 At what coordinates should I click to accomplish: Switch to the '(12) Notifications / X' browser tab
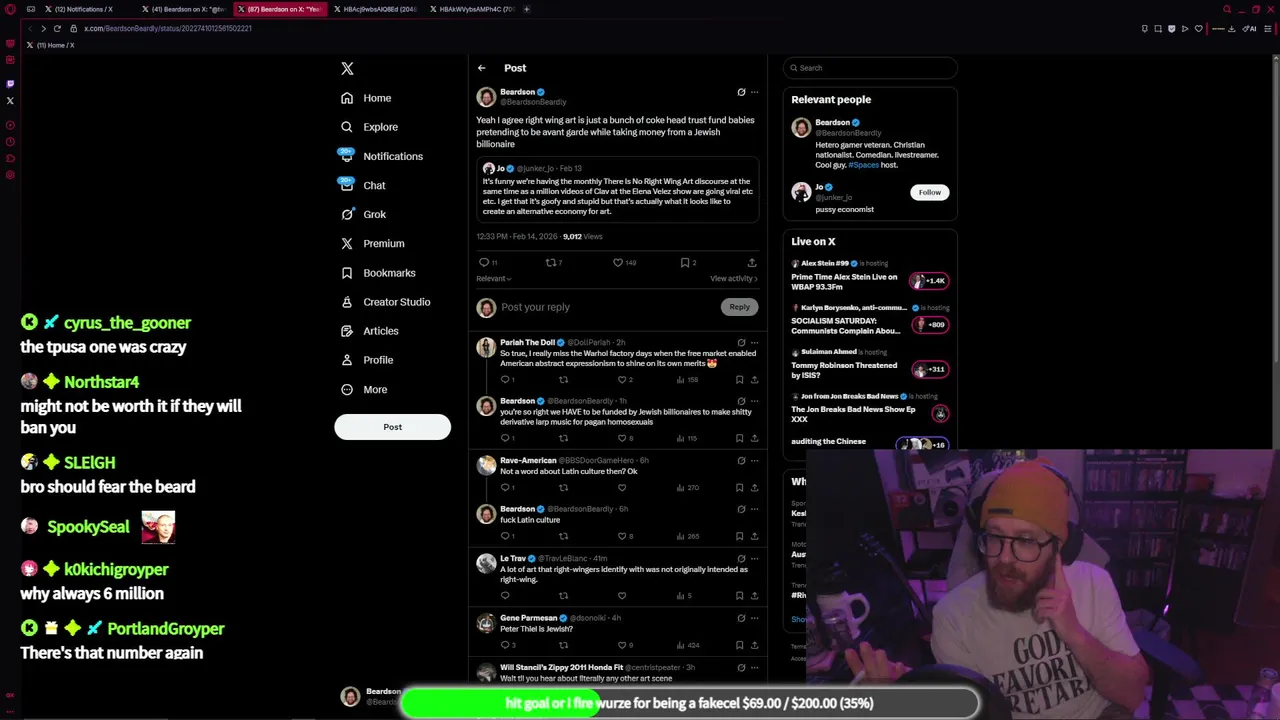(85, 9)
